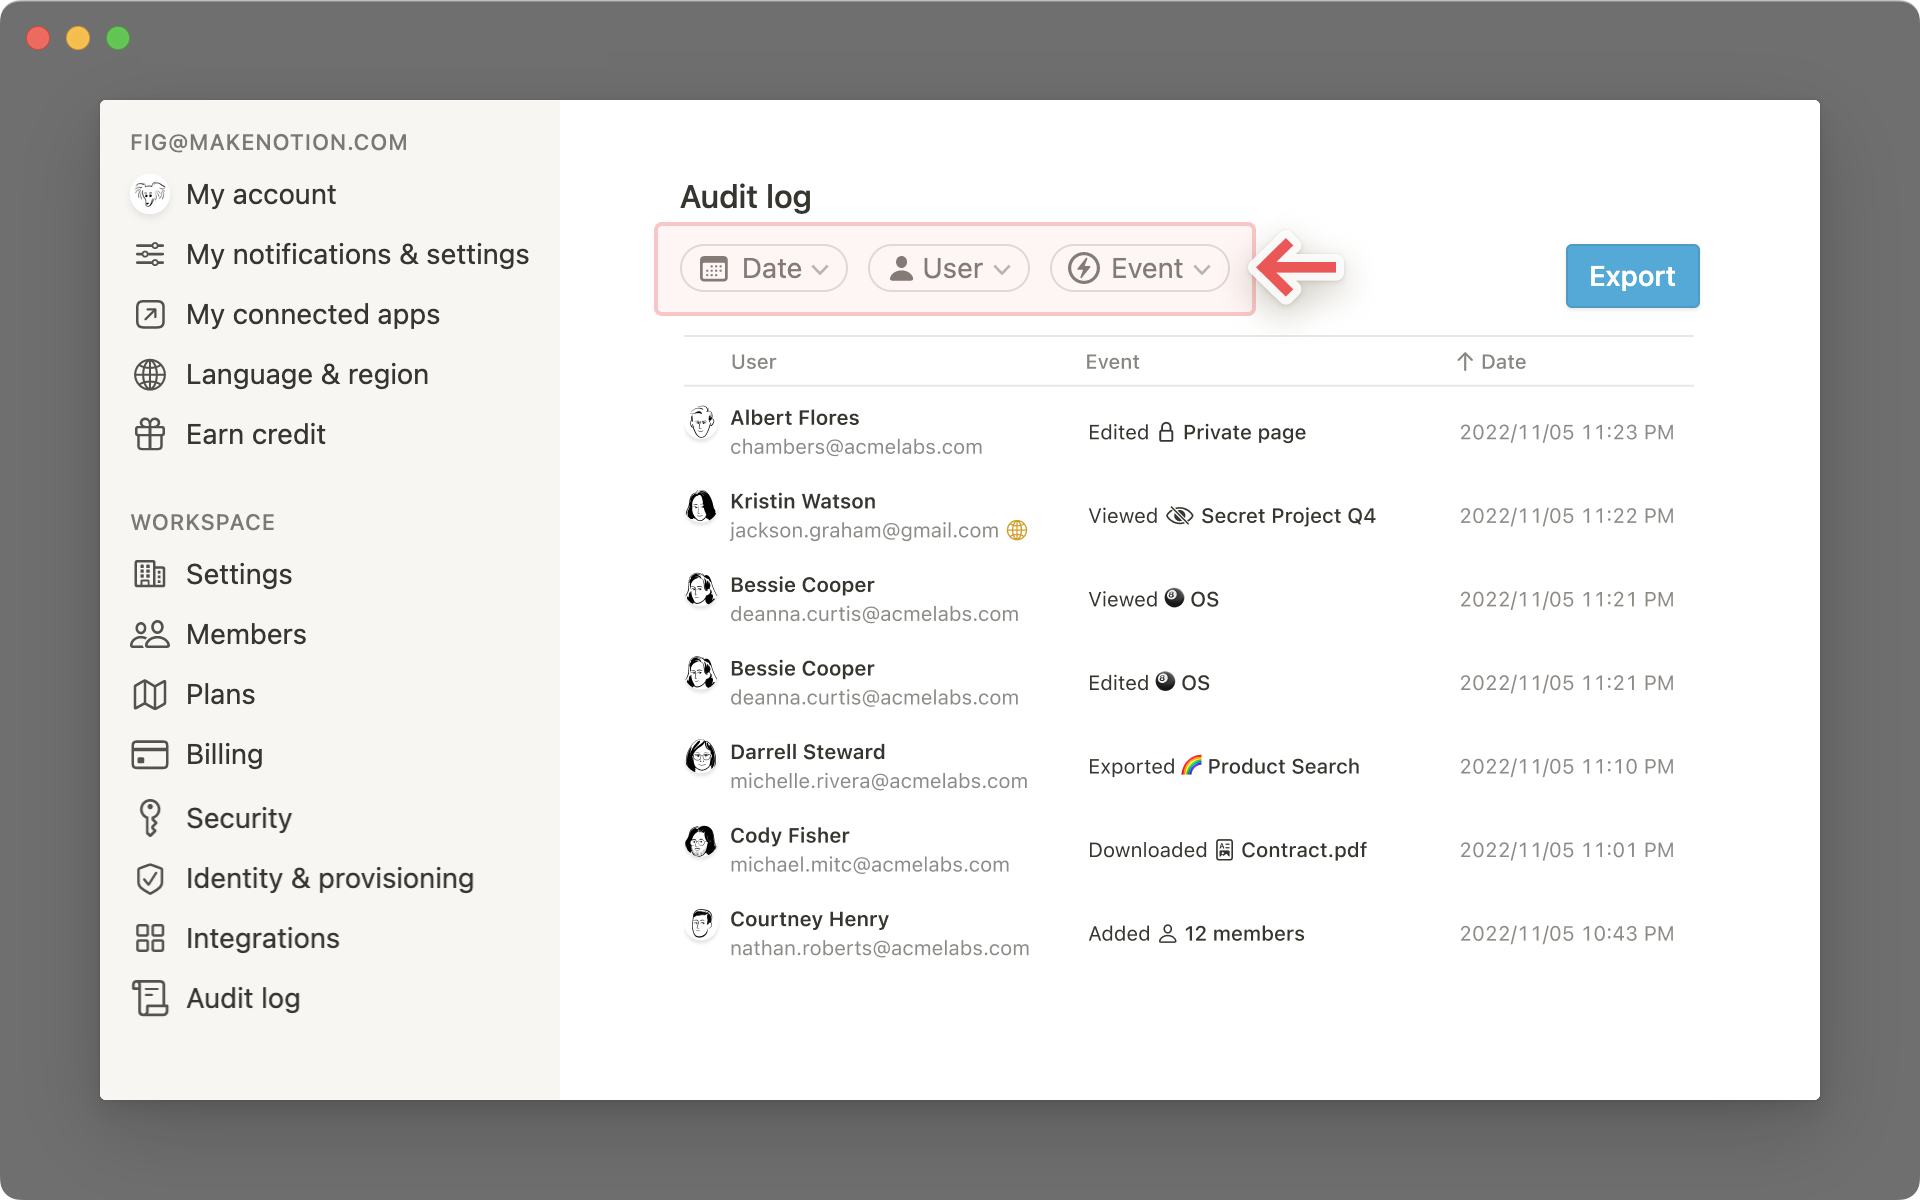Click the Earn credit gift icon
The width and height of the screenshot is (1920, 1200).
point(150,434)
